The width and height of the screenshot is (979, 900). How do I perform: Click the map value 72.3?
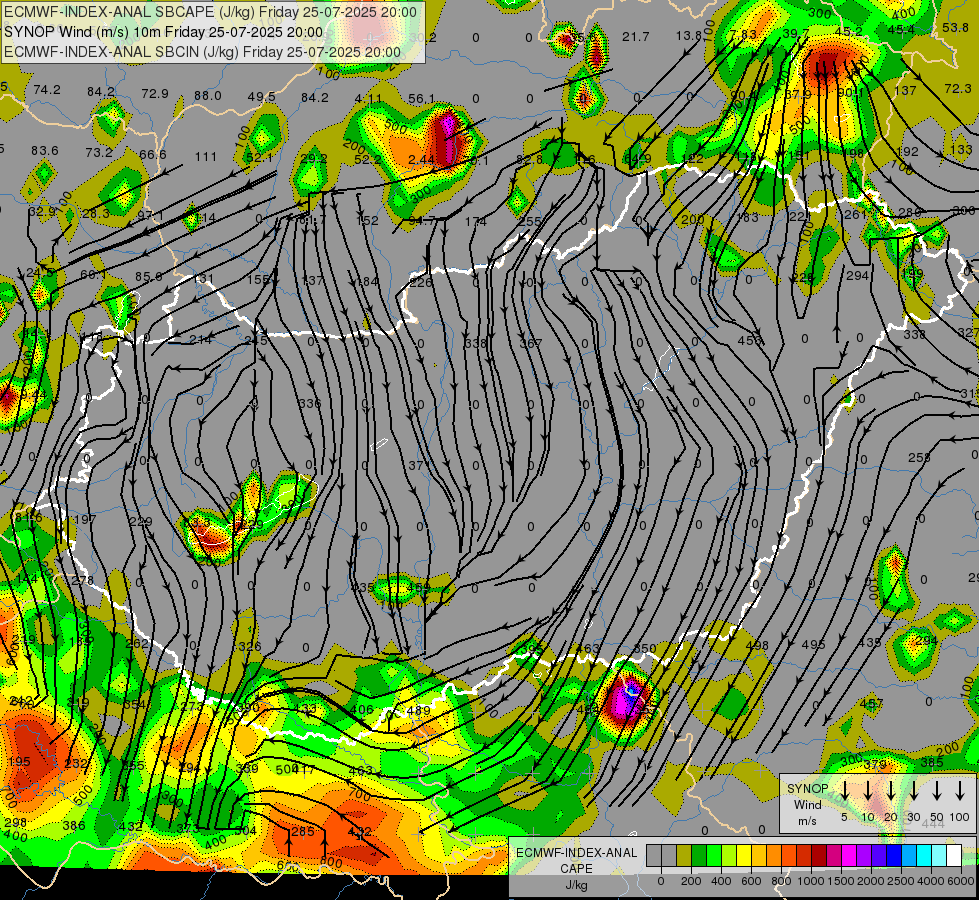point(958,89)
